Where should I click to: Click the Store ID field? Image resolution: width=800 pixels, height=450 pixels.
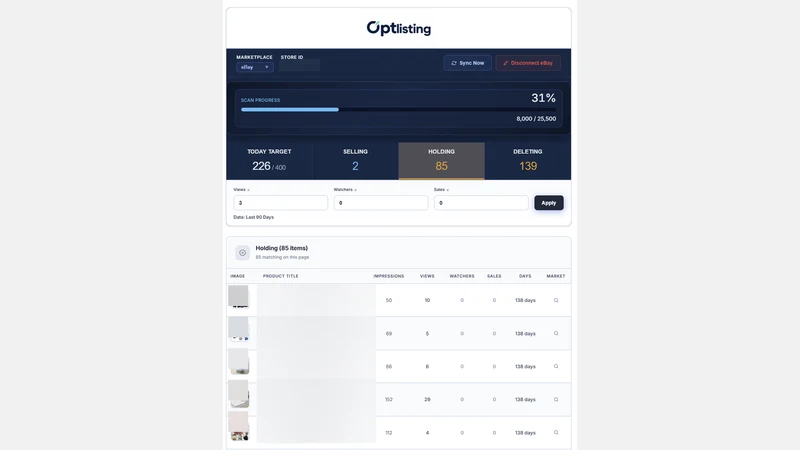(x=299, y=65)
